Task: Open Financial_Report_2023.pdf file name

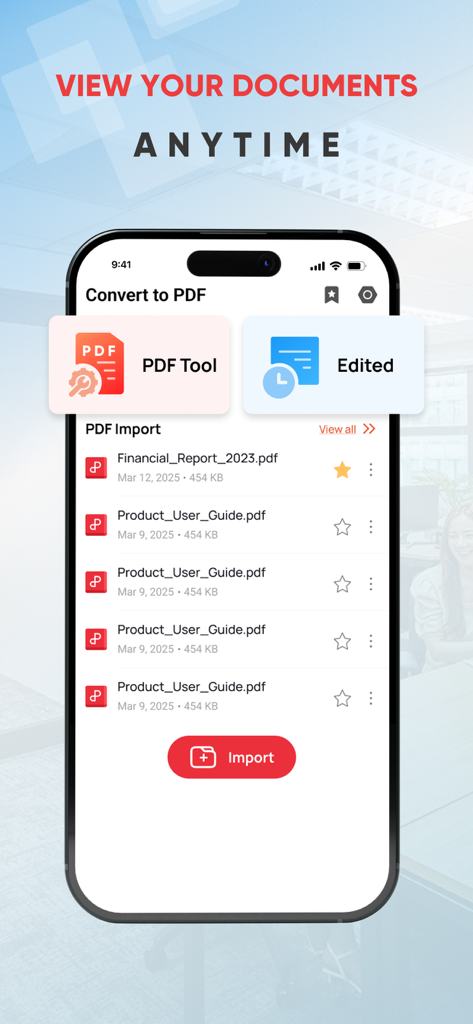Action: pos(197,458)
